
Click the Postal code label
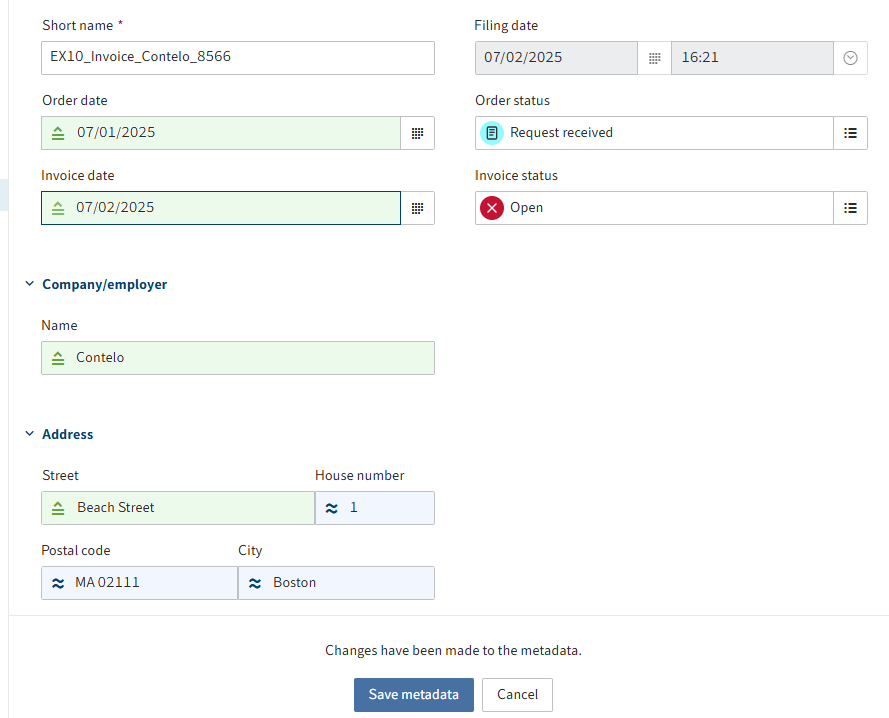(x=76, y=551)
